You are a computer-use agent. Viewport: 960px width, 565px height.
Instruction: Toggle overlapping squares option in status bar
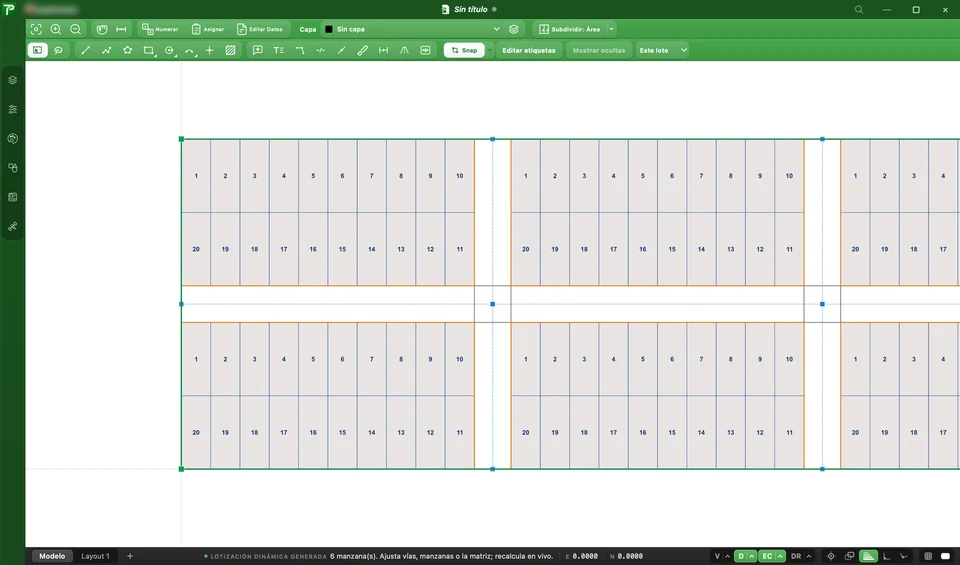(849, 556)
